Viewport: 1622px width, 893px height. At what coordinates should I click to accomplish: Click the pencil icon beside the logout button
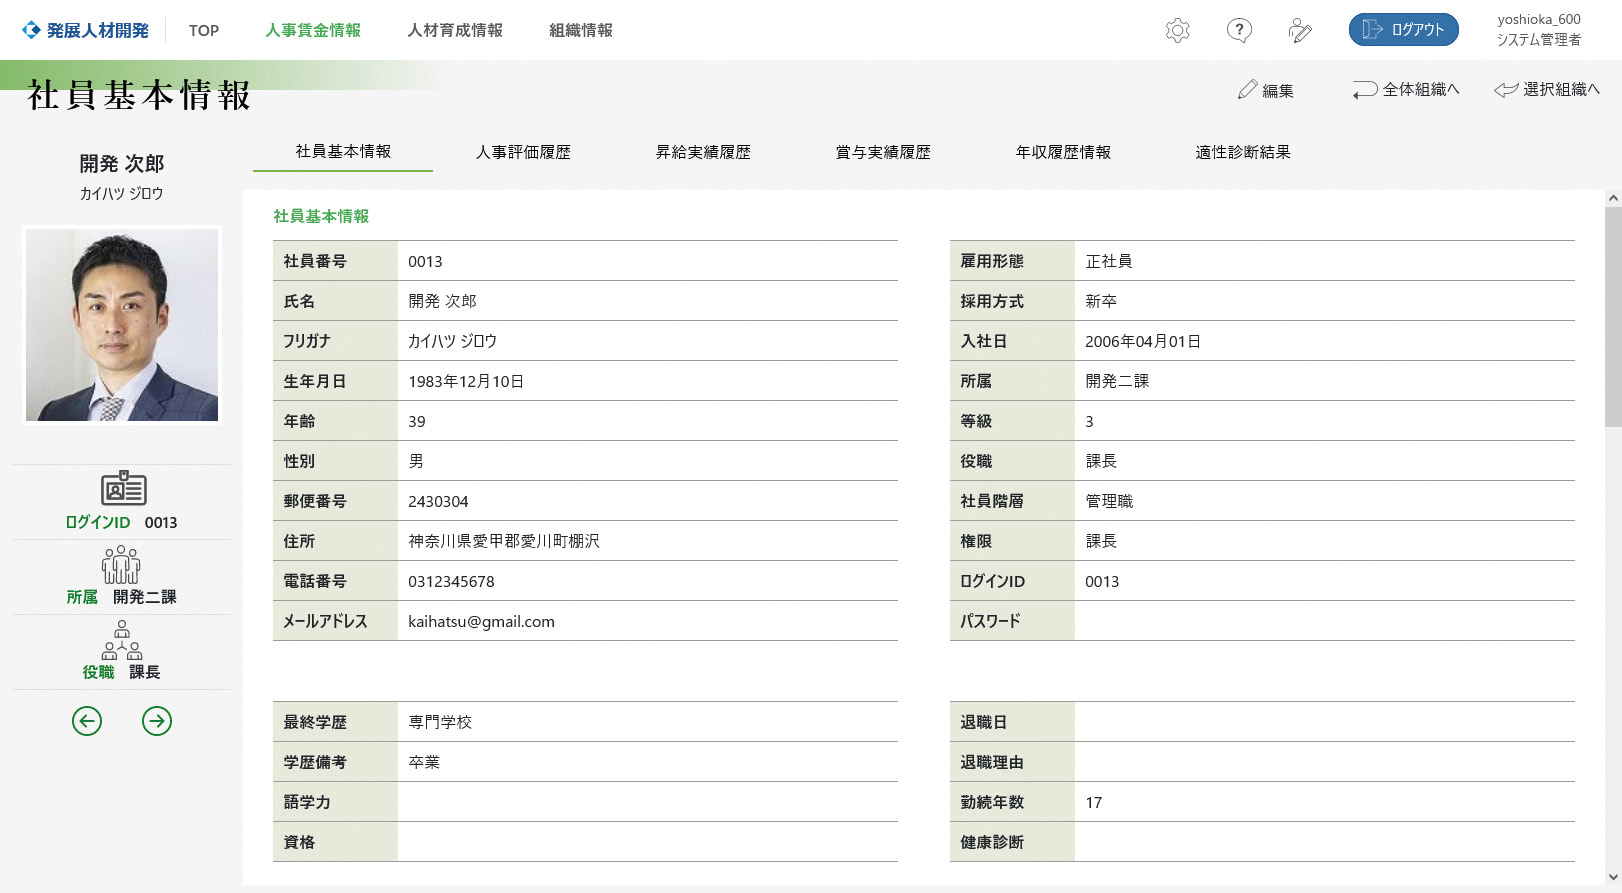pos(1300,30)
